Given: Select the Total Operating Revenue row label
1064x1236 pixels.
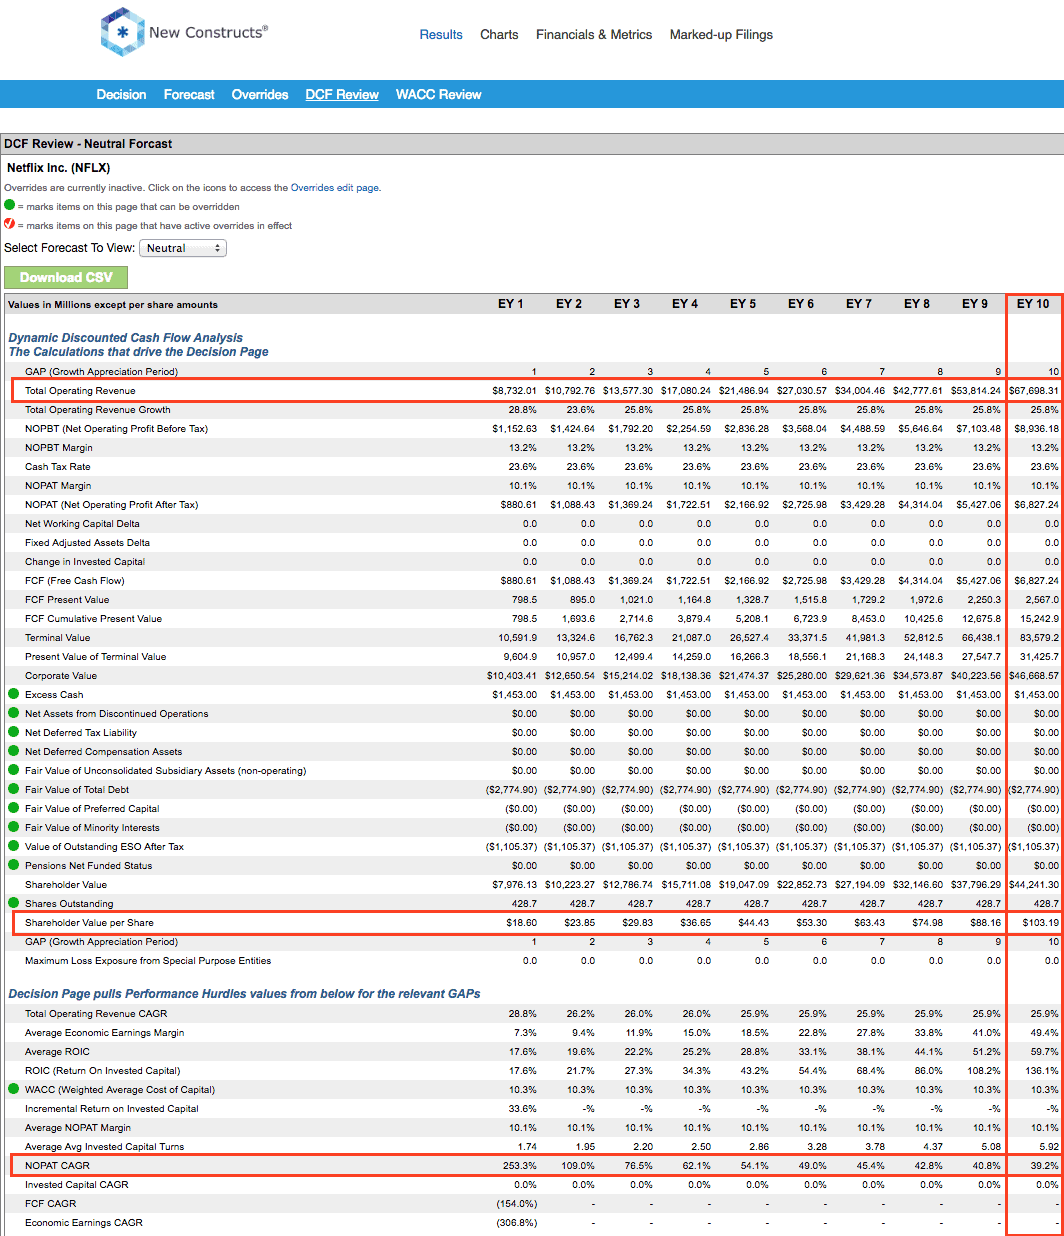Looking at the screenshot, I should pos(80,390).
